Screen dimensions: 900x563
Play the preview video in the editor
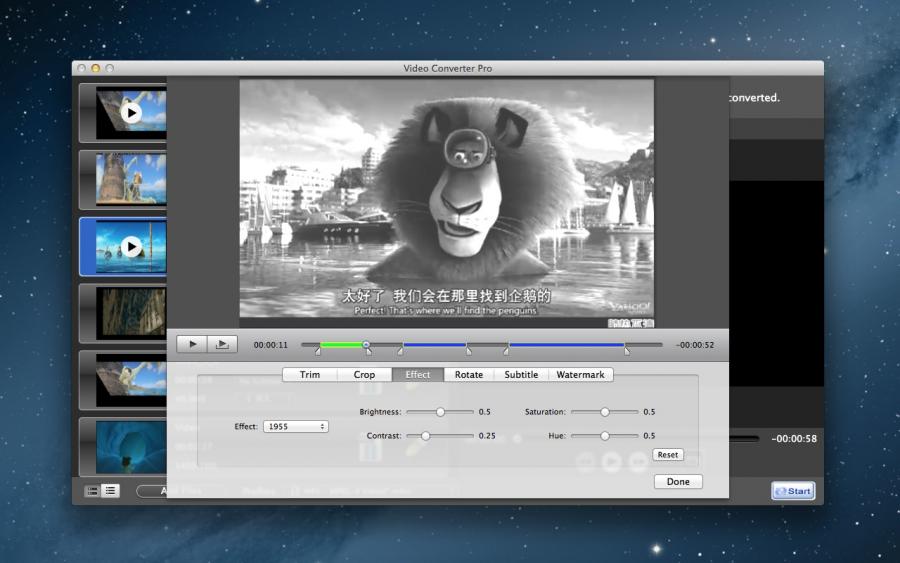[192, 344]
